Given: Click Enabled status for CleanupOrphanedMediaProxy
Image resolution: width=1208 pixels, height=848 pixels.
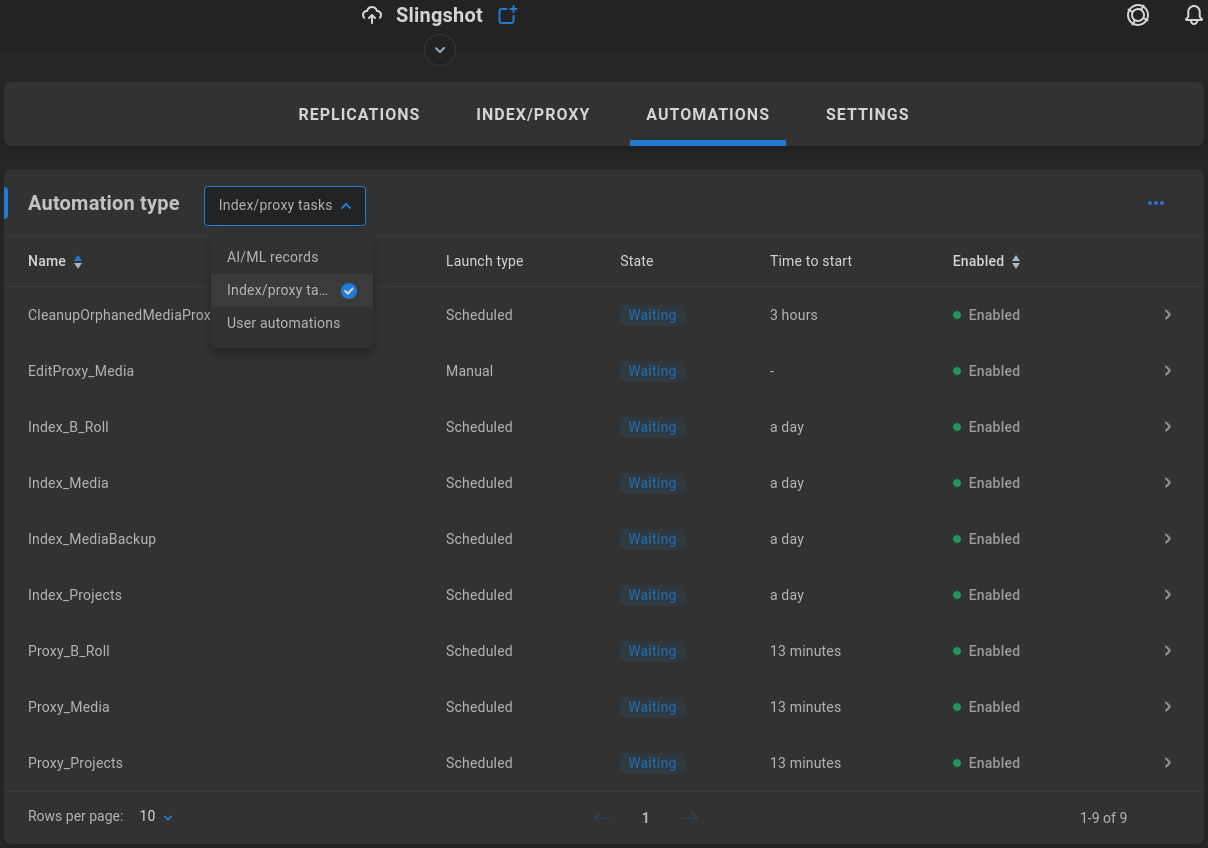Looking at the screenshot, I should click(987, 315).
